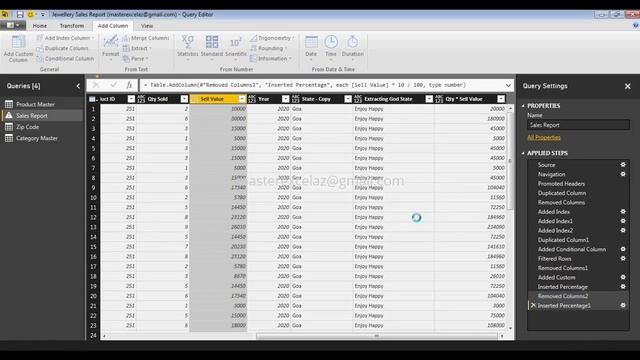
Task: Click the horizontal scrollbar of data grid
Action: (377, 336)
